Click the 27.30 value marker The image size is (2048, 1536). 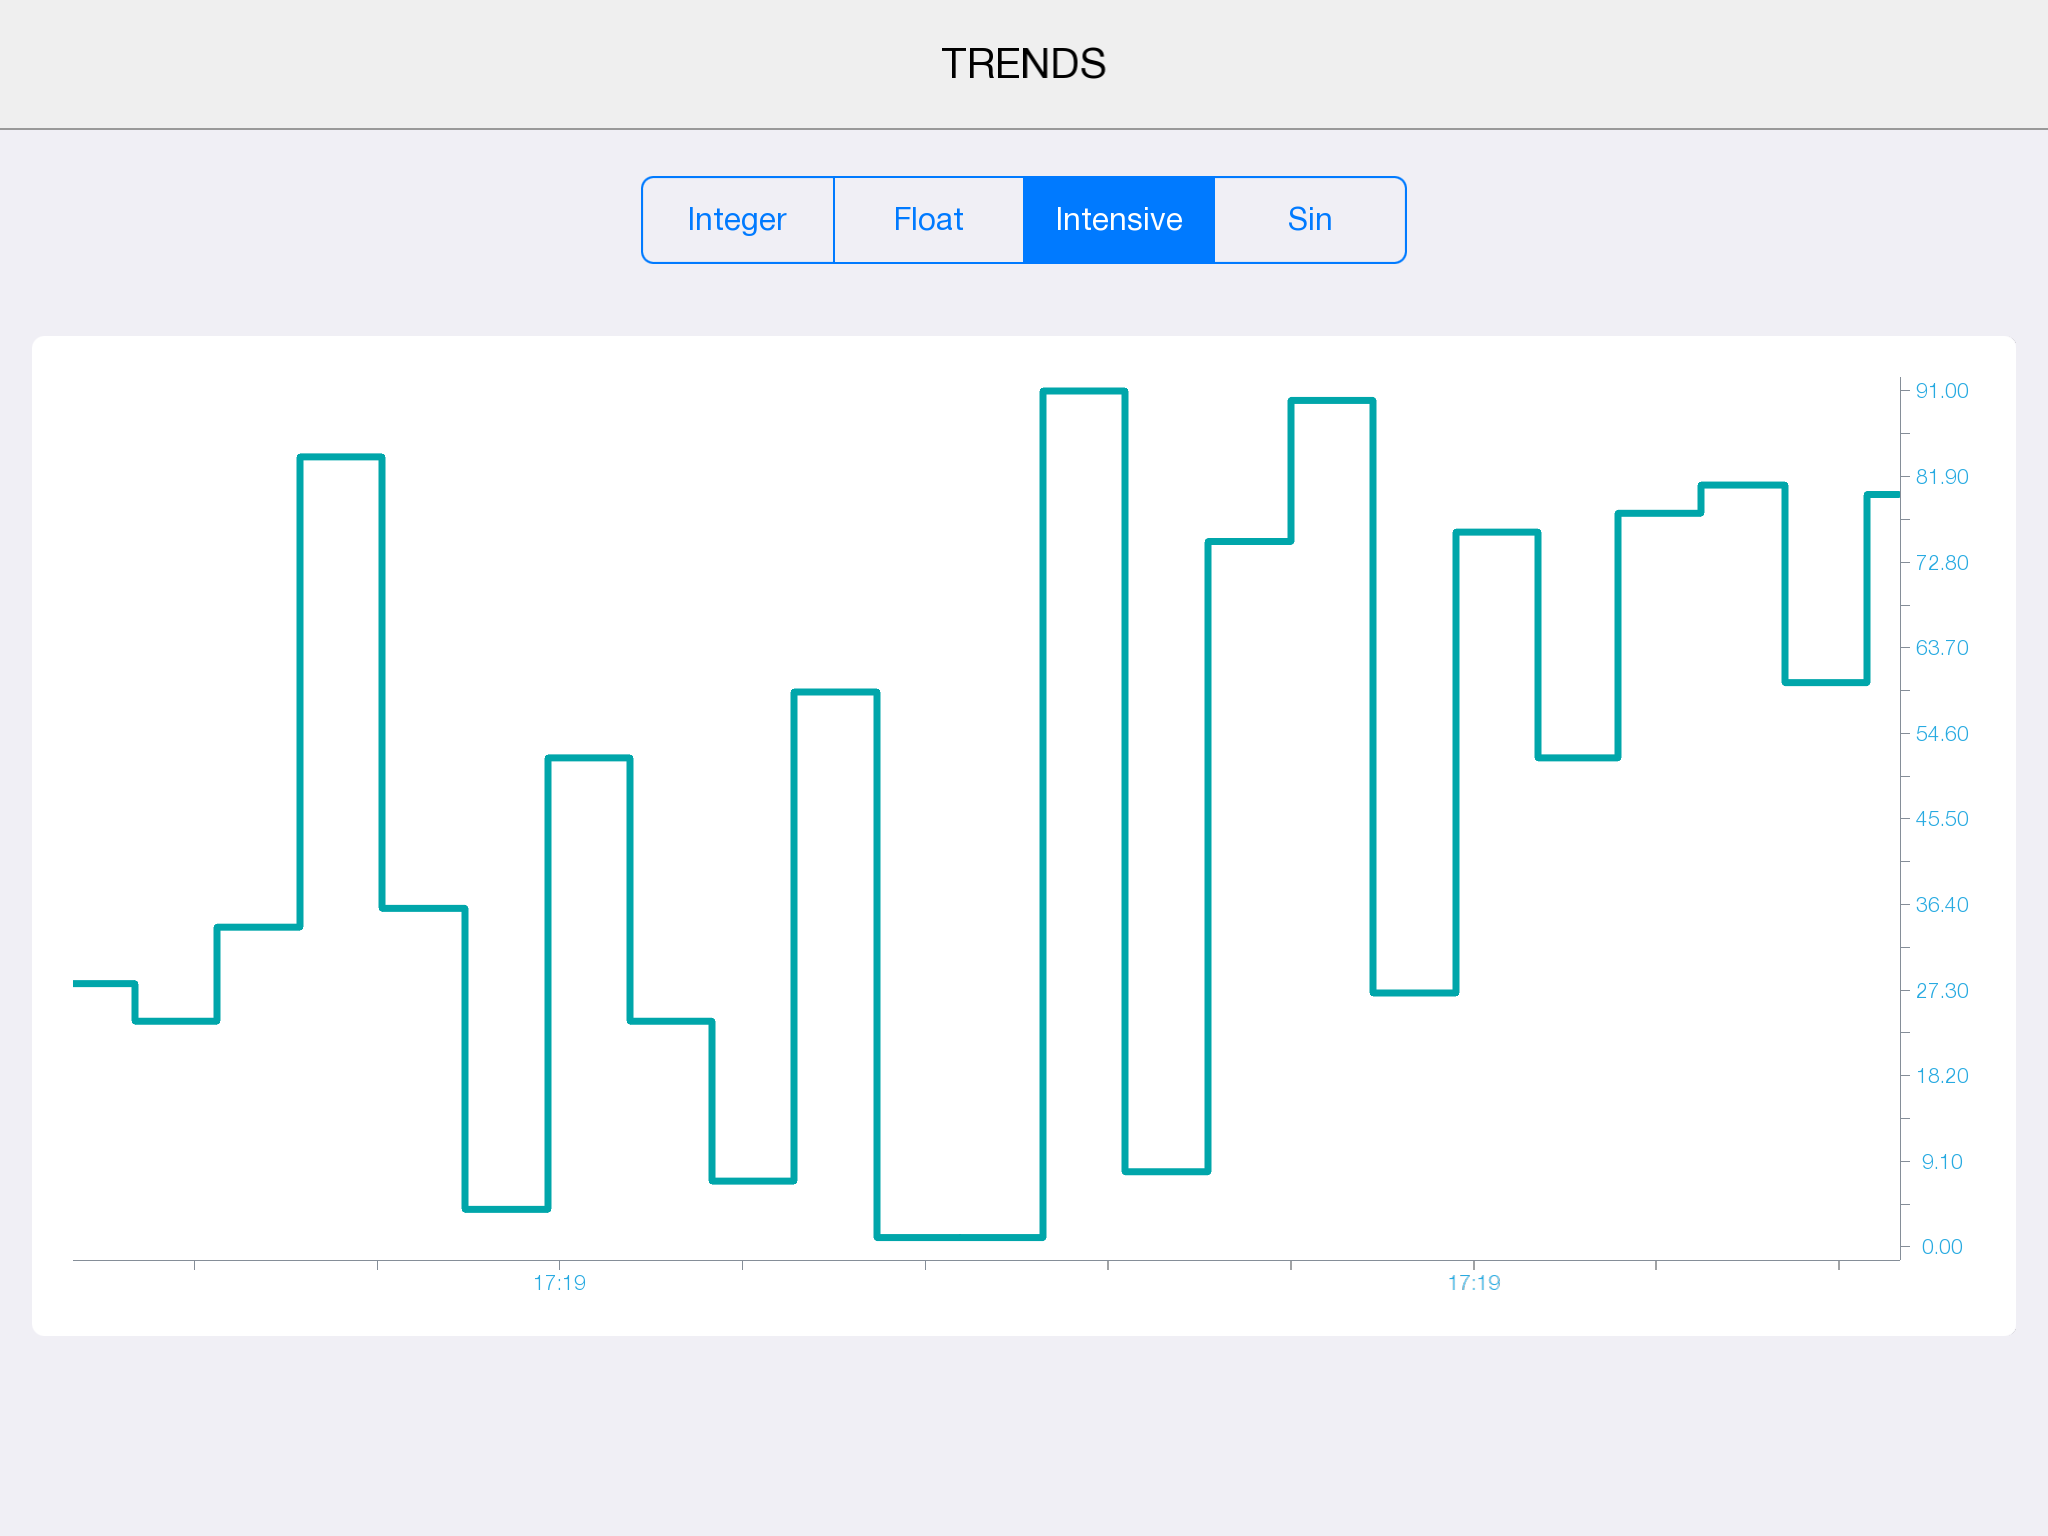tap(1941, 989)
